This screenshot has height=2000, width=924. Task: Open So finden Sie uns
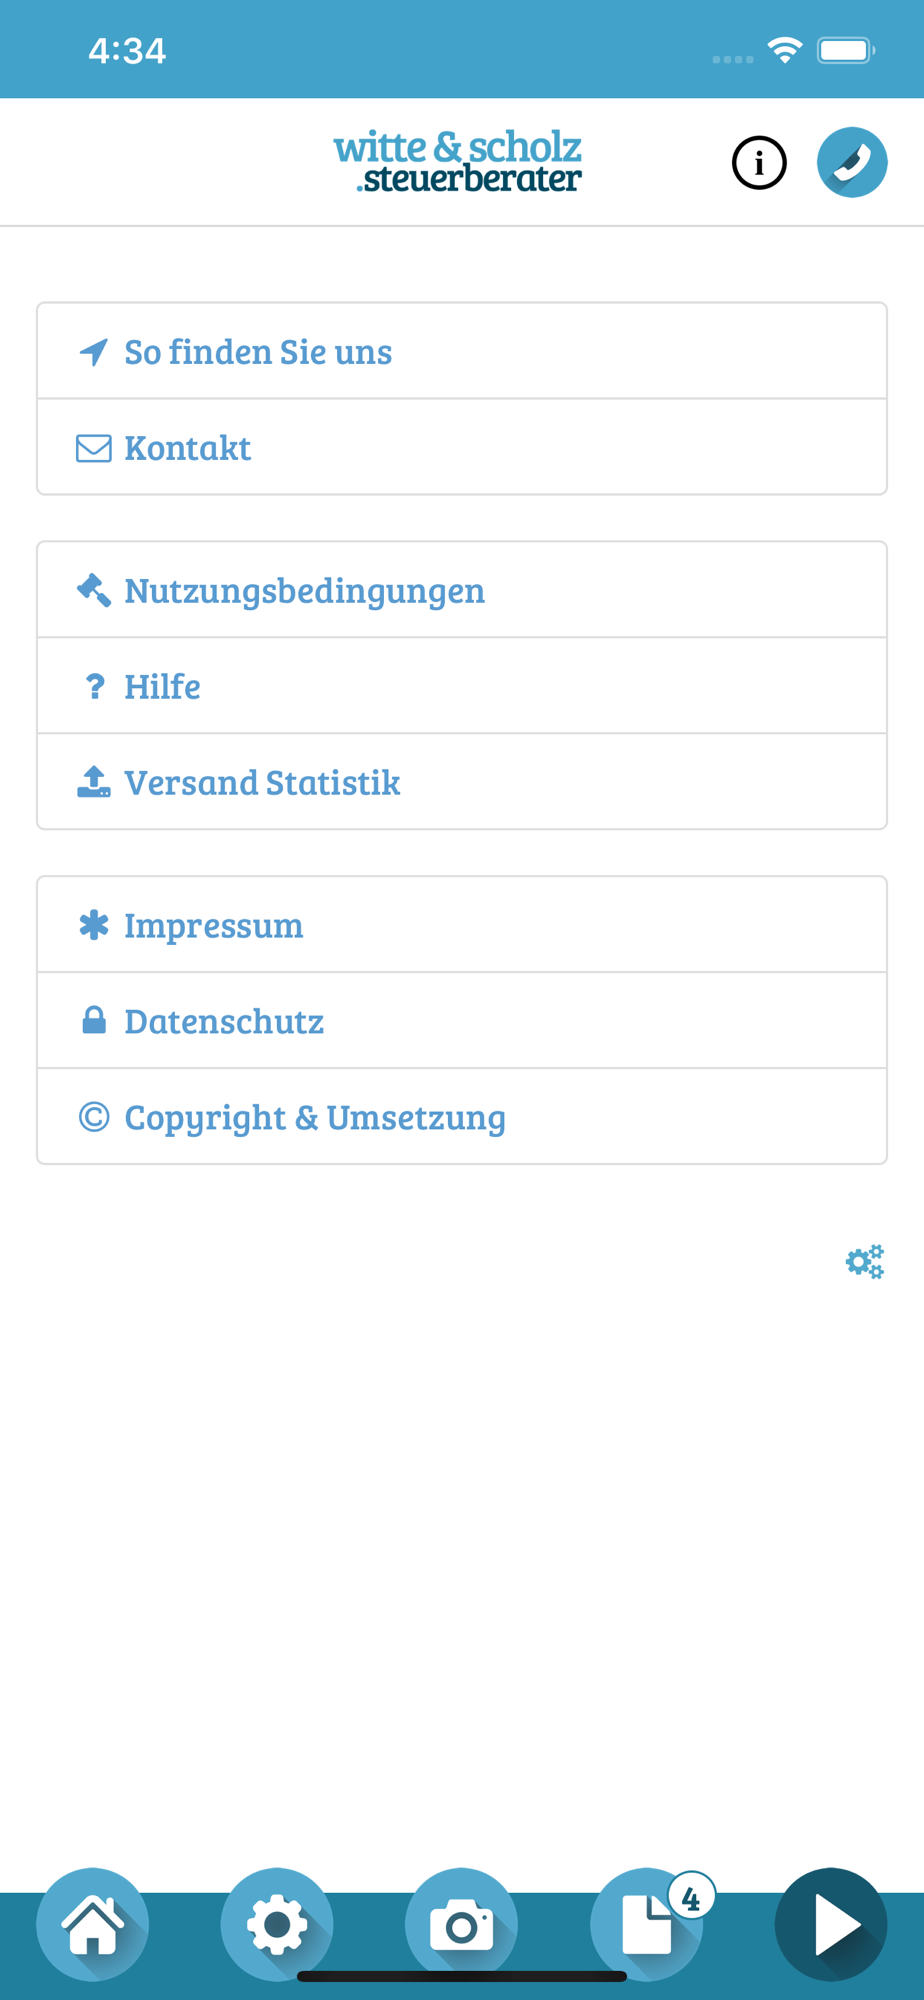pos(462,351)
